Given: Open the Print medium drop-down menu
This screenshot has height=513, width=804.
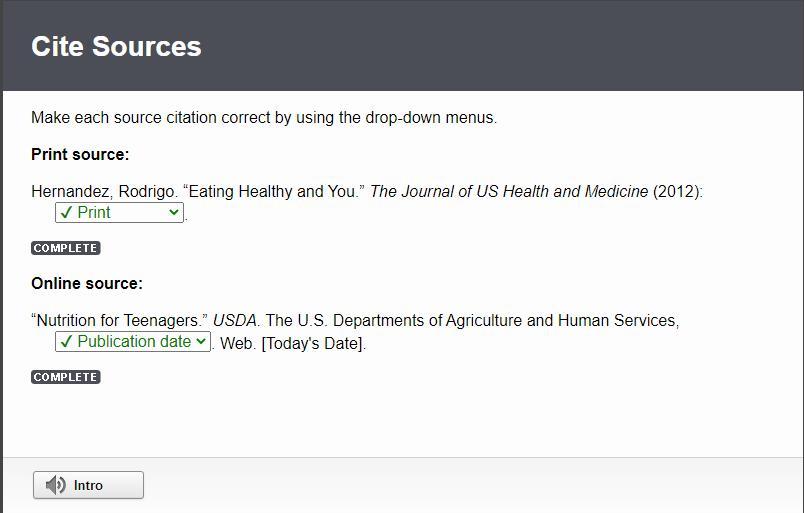Looking at the screenshot, I should click(119, 212).
